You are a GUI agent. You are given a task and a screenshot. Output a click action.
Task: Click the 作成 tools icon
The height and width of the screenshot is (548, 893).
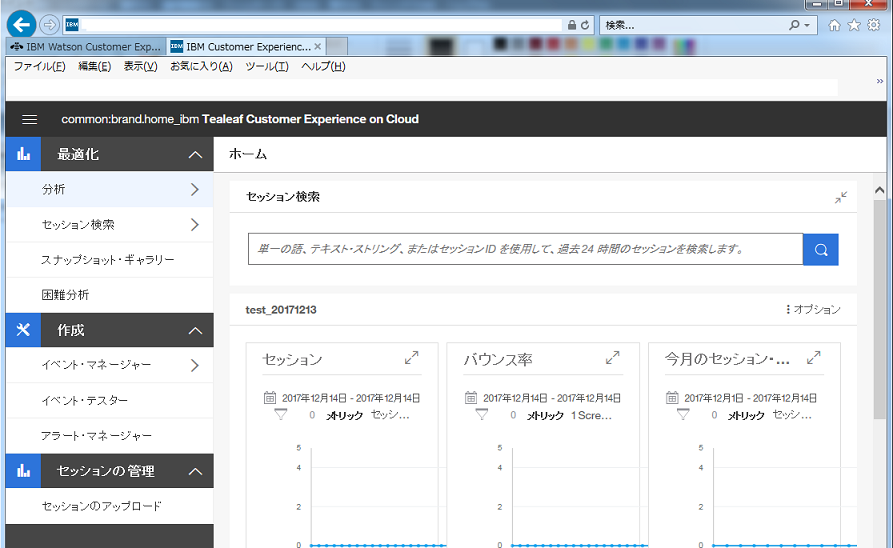click(x=23, y=330)
